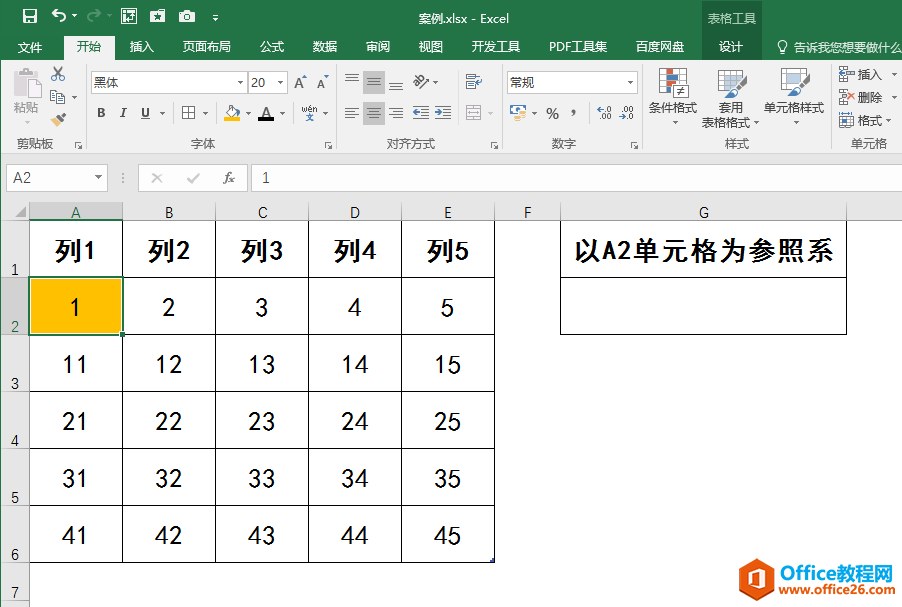The width and height of the screenshot is (902, 607).
Task: Open the font size 20 dropdown
Action: point(280,83)
